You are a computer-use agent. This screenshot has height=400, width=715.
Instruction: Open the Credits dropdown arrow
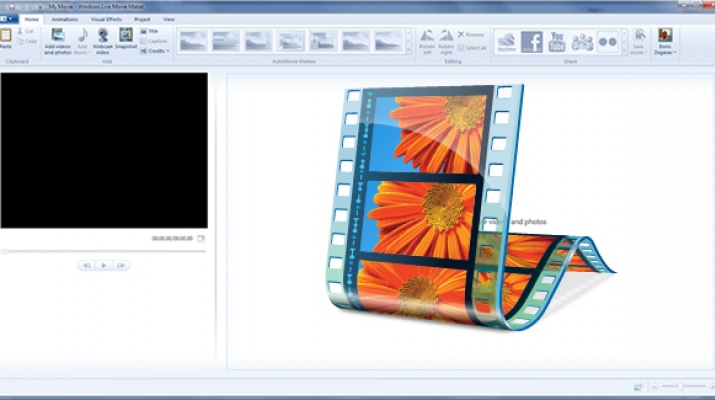click(x=168, y=51)
